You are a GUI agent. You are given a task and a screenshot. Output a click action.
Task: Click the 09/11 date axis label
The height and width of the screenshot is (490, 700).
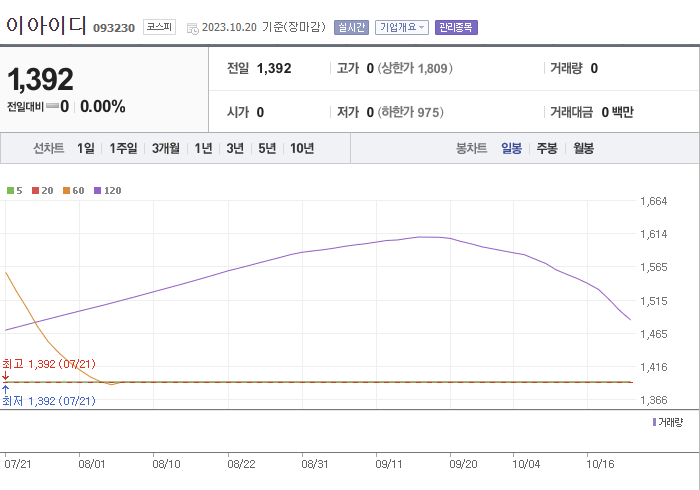click(389, 464)
